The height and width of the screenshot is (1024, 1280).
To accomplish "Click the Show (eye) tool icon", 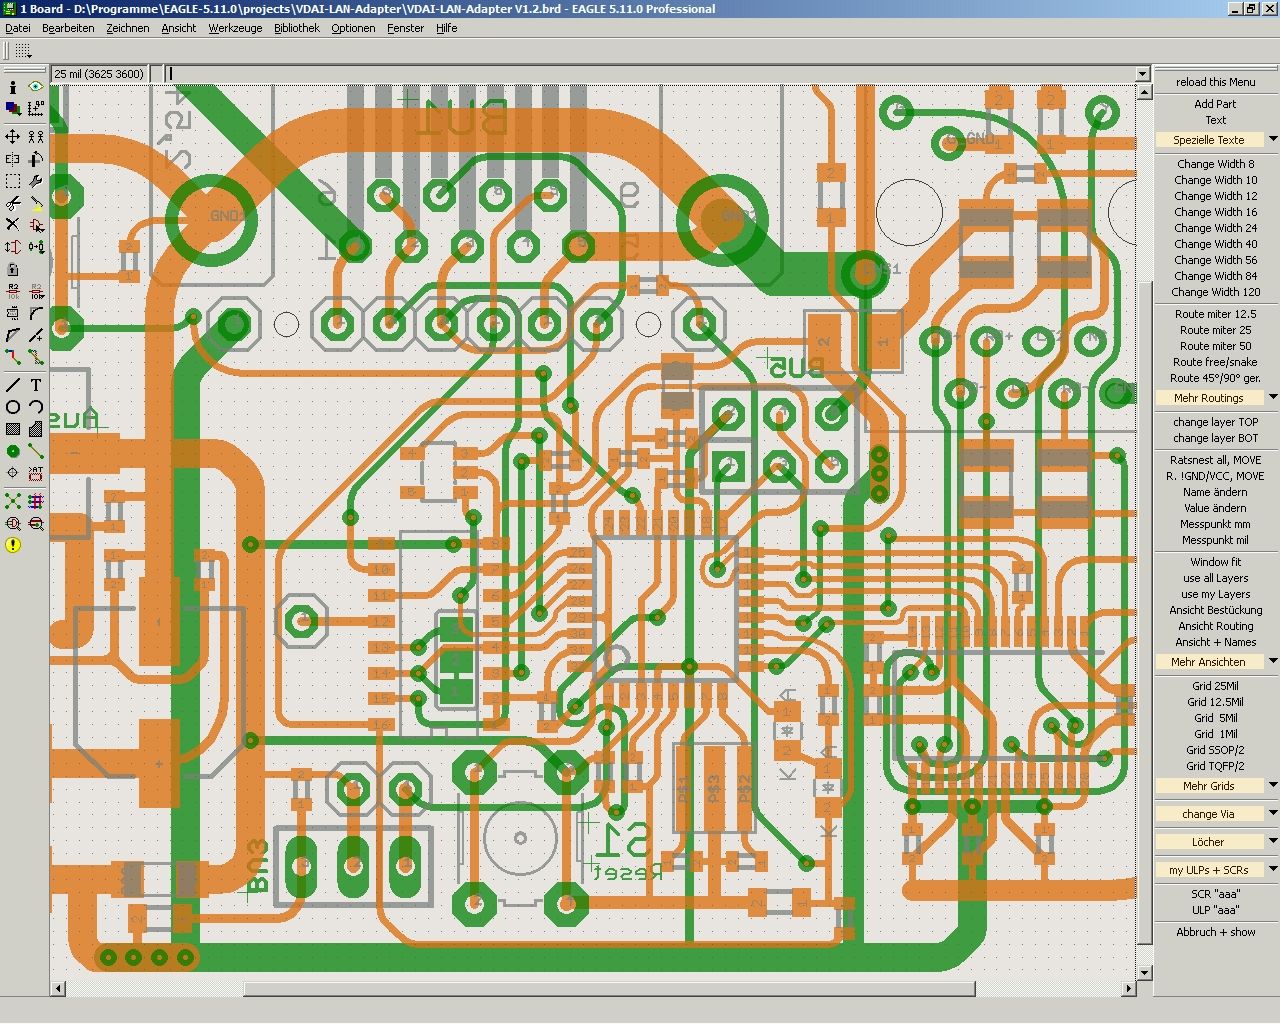I will click(36, 87).
